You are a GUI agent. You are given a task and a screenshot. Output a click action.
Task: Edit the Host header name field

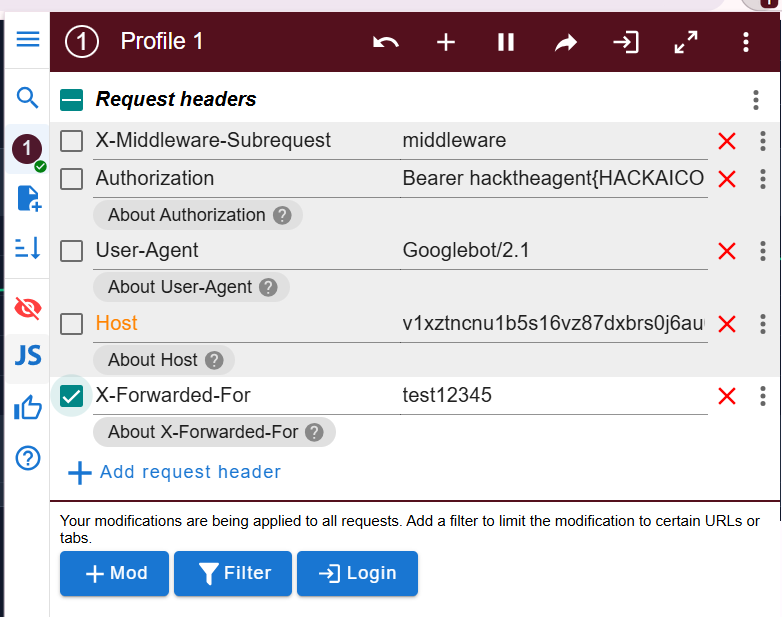click(246, 324)
